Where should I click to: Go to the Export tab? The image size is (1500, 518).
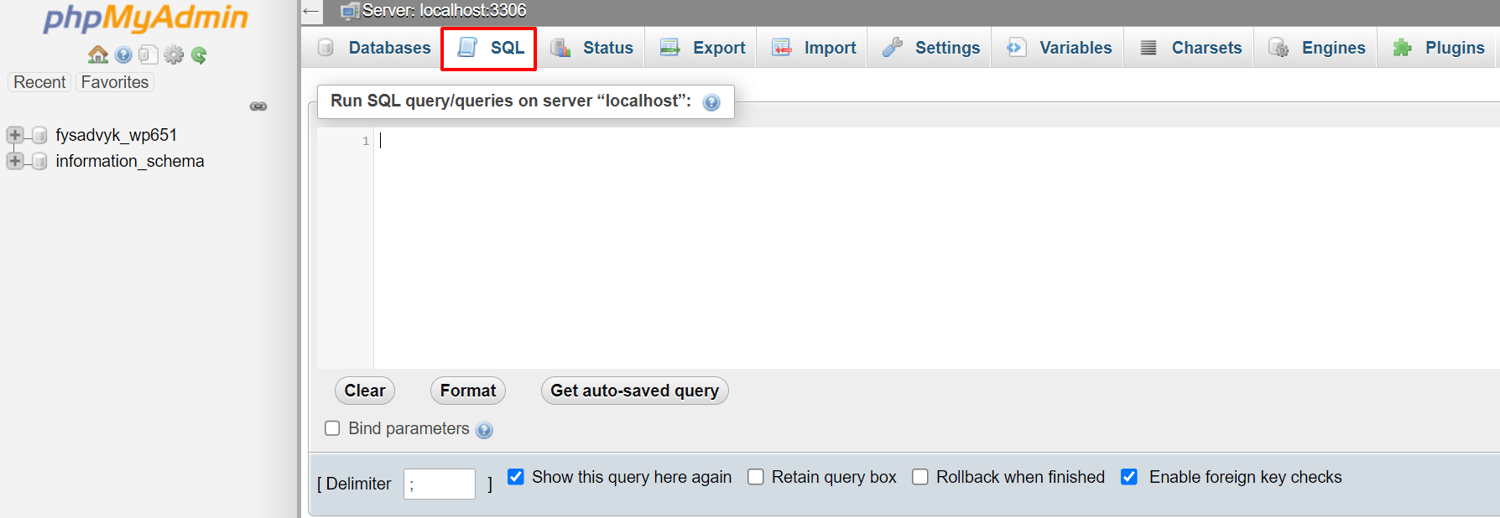702,47
